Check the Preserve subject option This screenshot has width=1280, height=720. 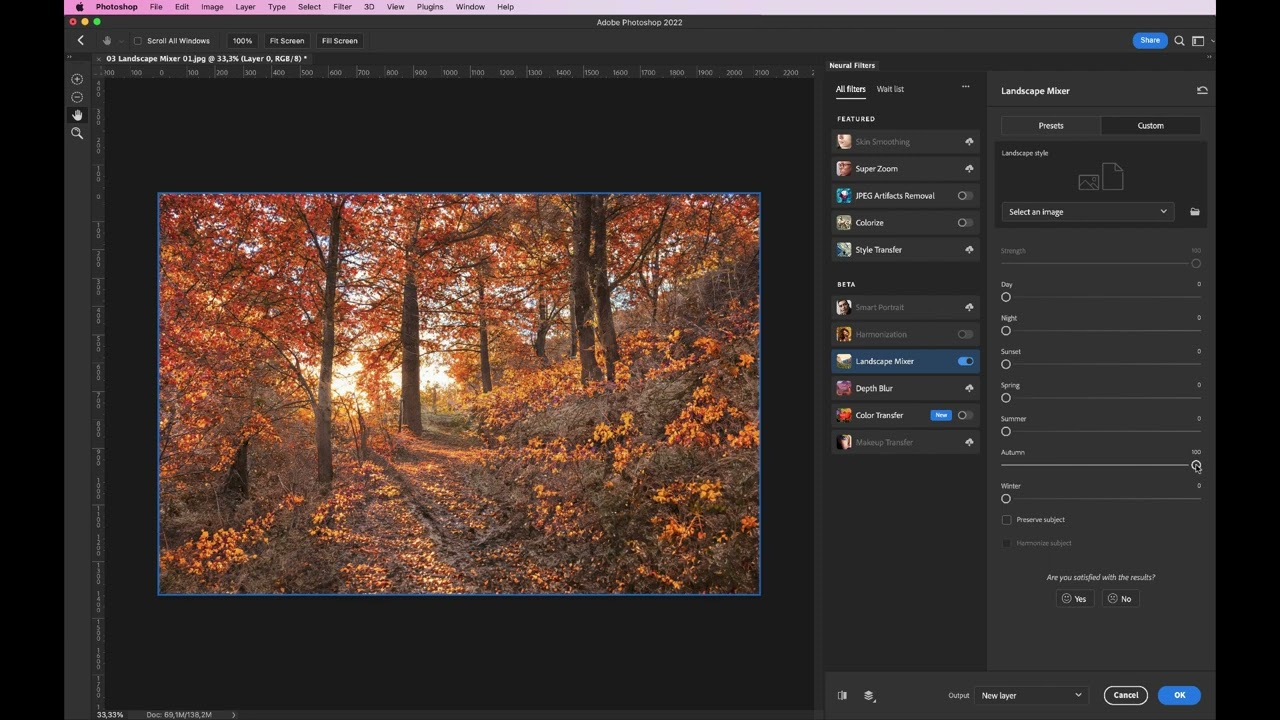coord(1007,519)
